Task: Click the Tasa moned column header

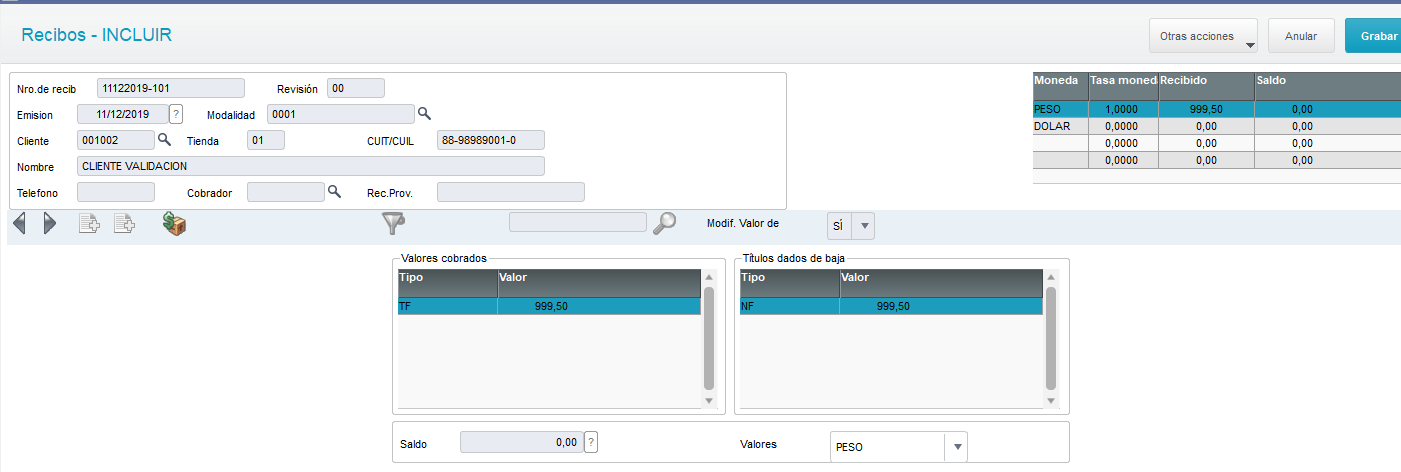Action: [x=1124, y=86]
